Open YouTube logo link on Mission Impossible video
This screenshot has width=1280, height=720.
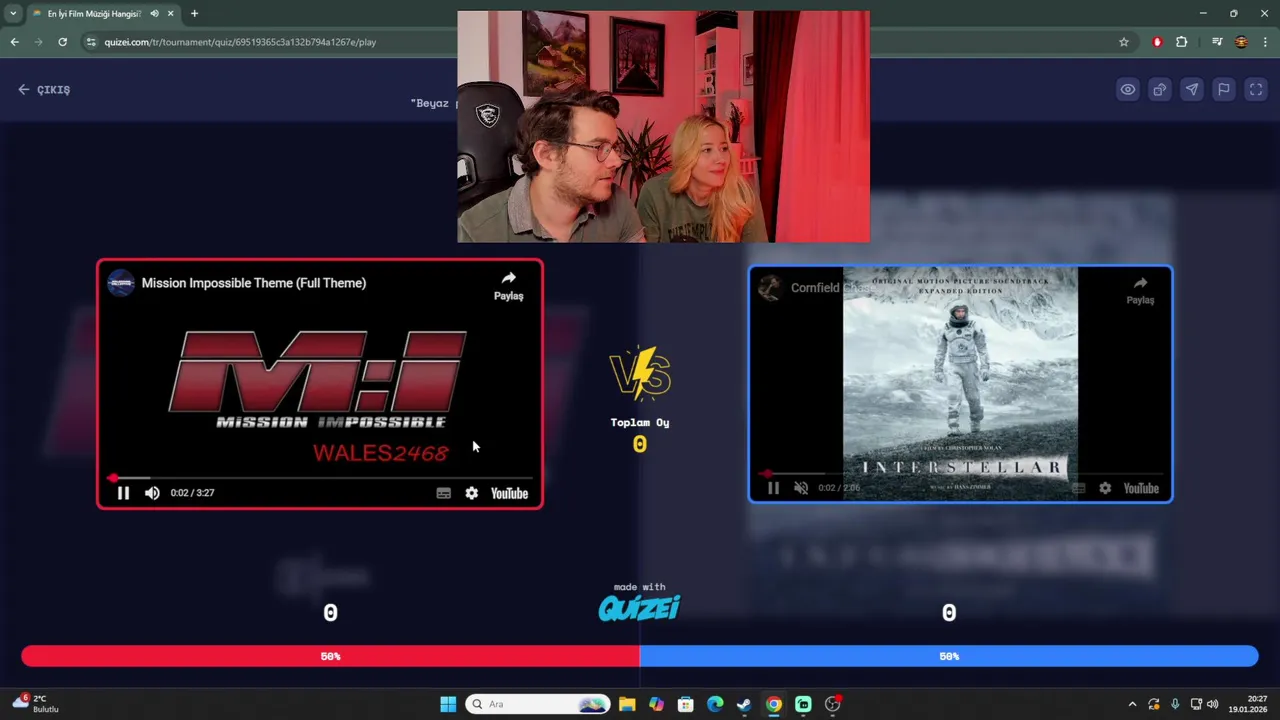pyautogui.click(x=509, y=493)
